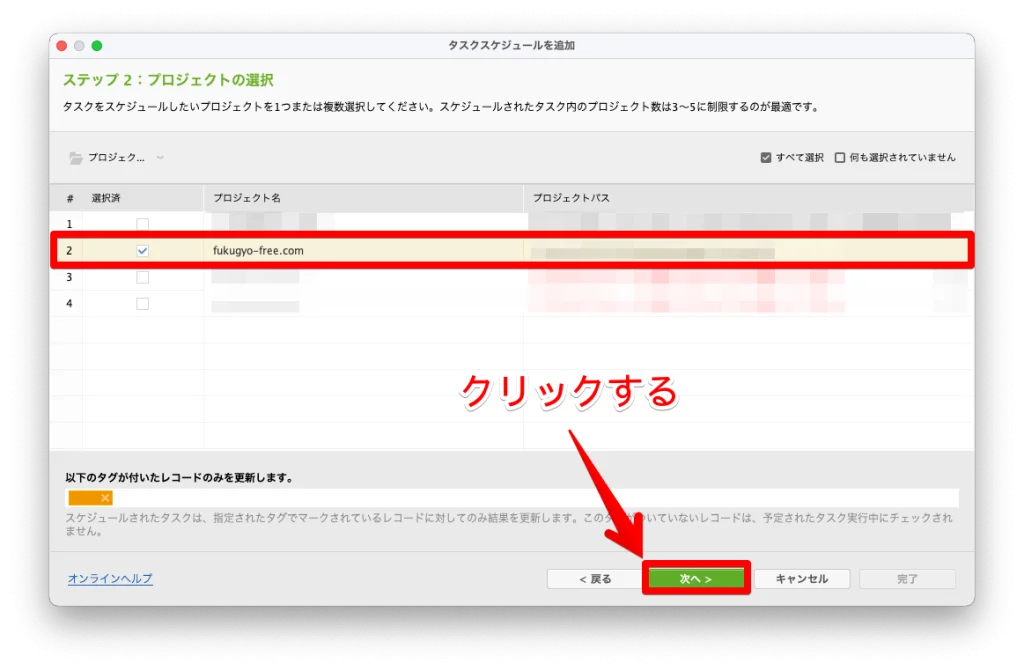This screenshot has width=1024, height=671.
Task: Click row number 3
Action: pyautogui.click(x=69, y=277)
